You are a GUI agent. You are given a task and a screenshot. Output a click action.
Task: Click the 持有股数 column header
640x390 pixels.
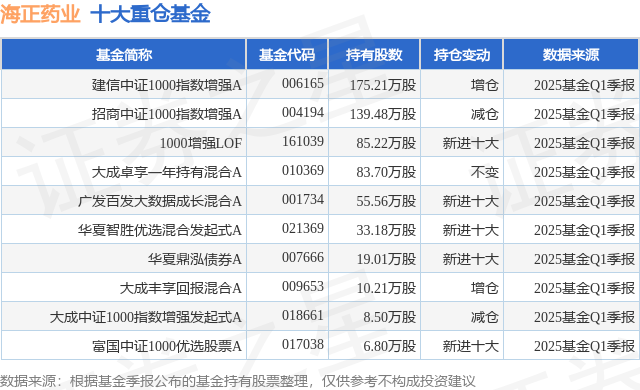point(374,54)
